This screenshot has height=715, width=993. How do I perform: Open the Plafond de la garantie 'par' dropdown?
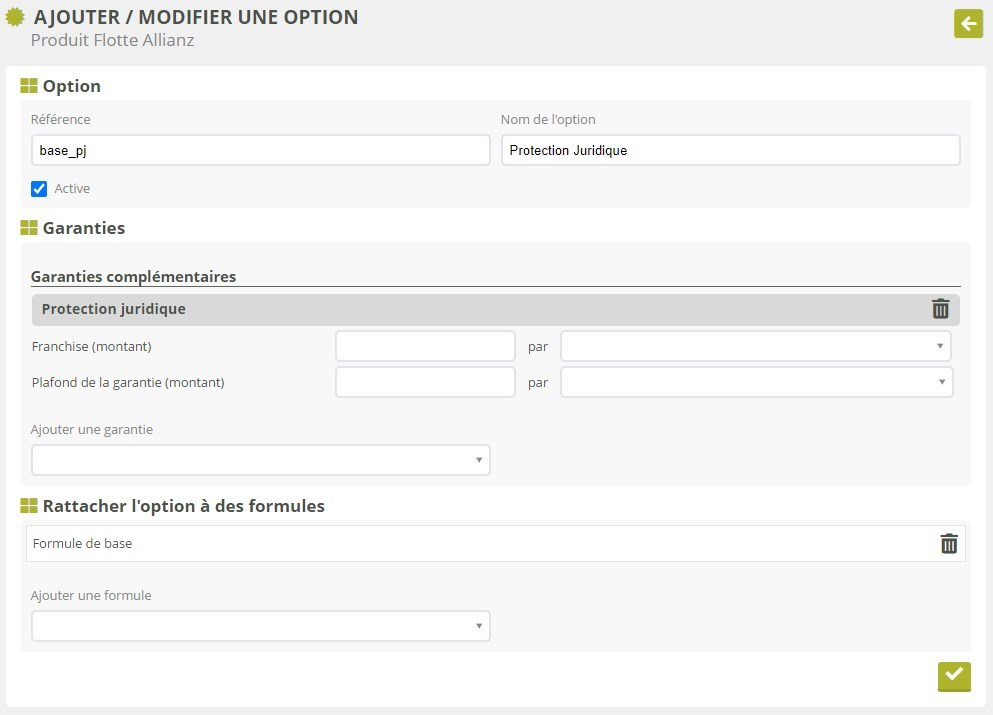756,382
